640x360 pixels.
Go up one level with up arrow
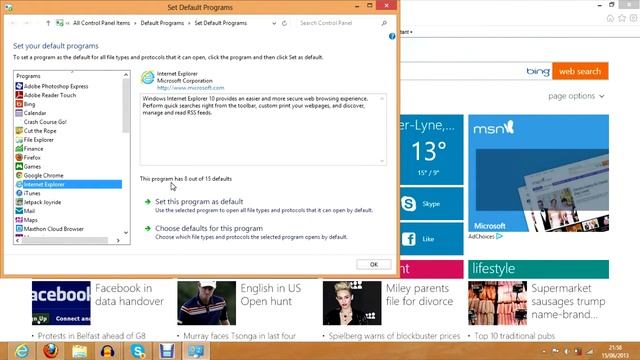click(x=48, y=23)
